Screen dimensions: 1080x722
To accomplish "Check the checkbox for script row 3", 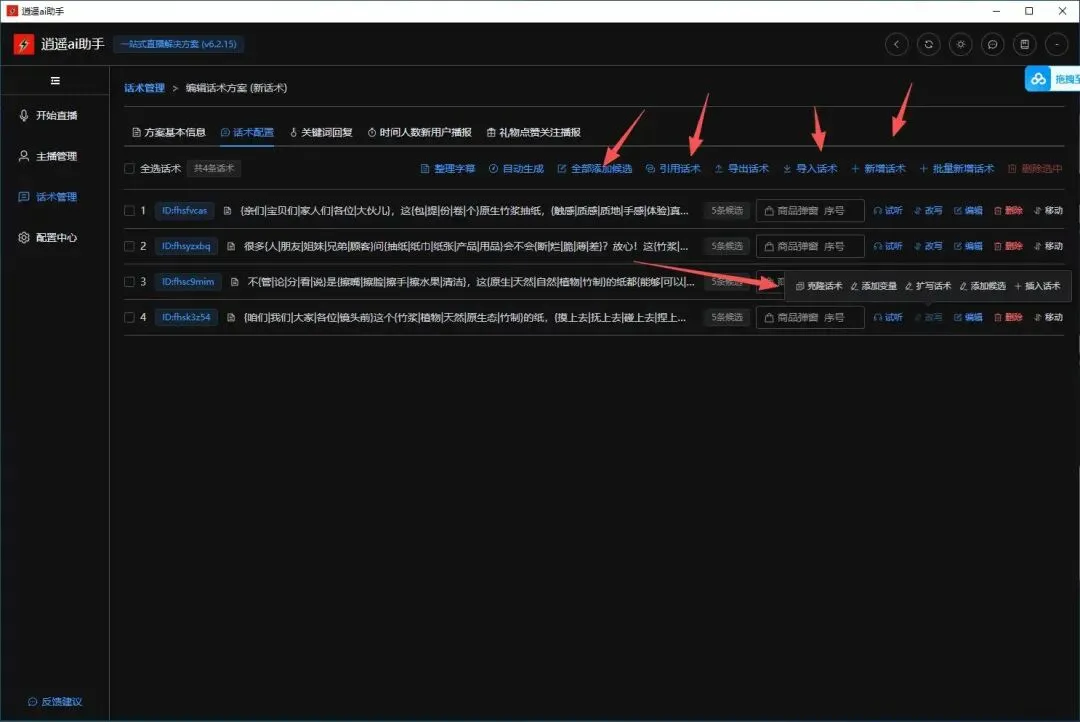I will point(129,282).
